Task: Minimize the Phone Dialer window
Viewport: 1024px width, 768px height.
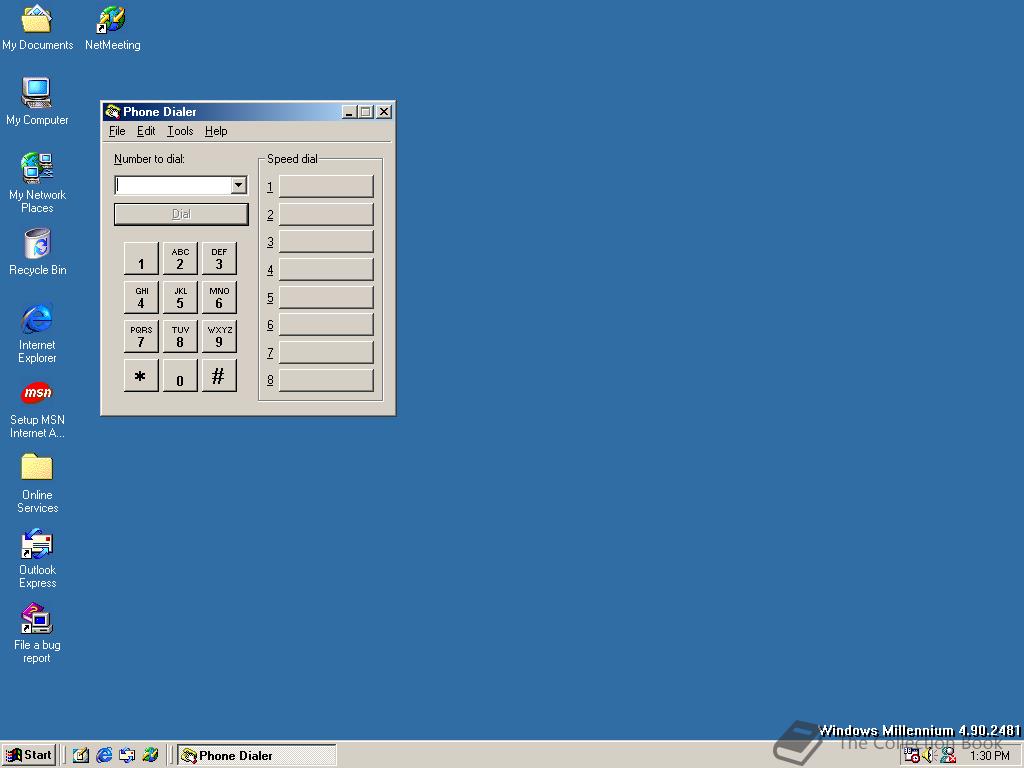Action: coord(349,112)
